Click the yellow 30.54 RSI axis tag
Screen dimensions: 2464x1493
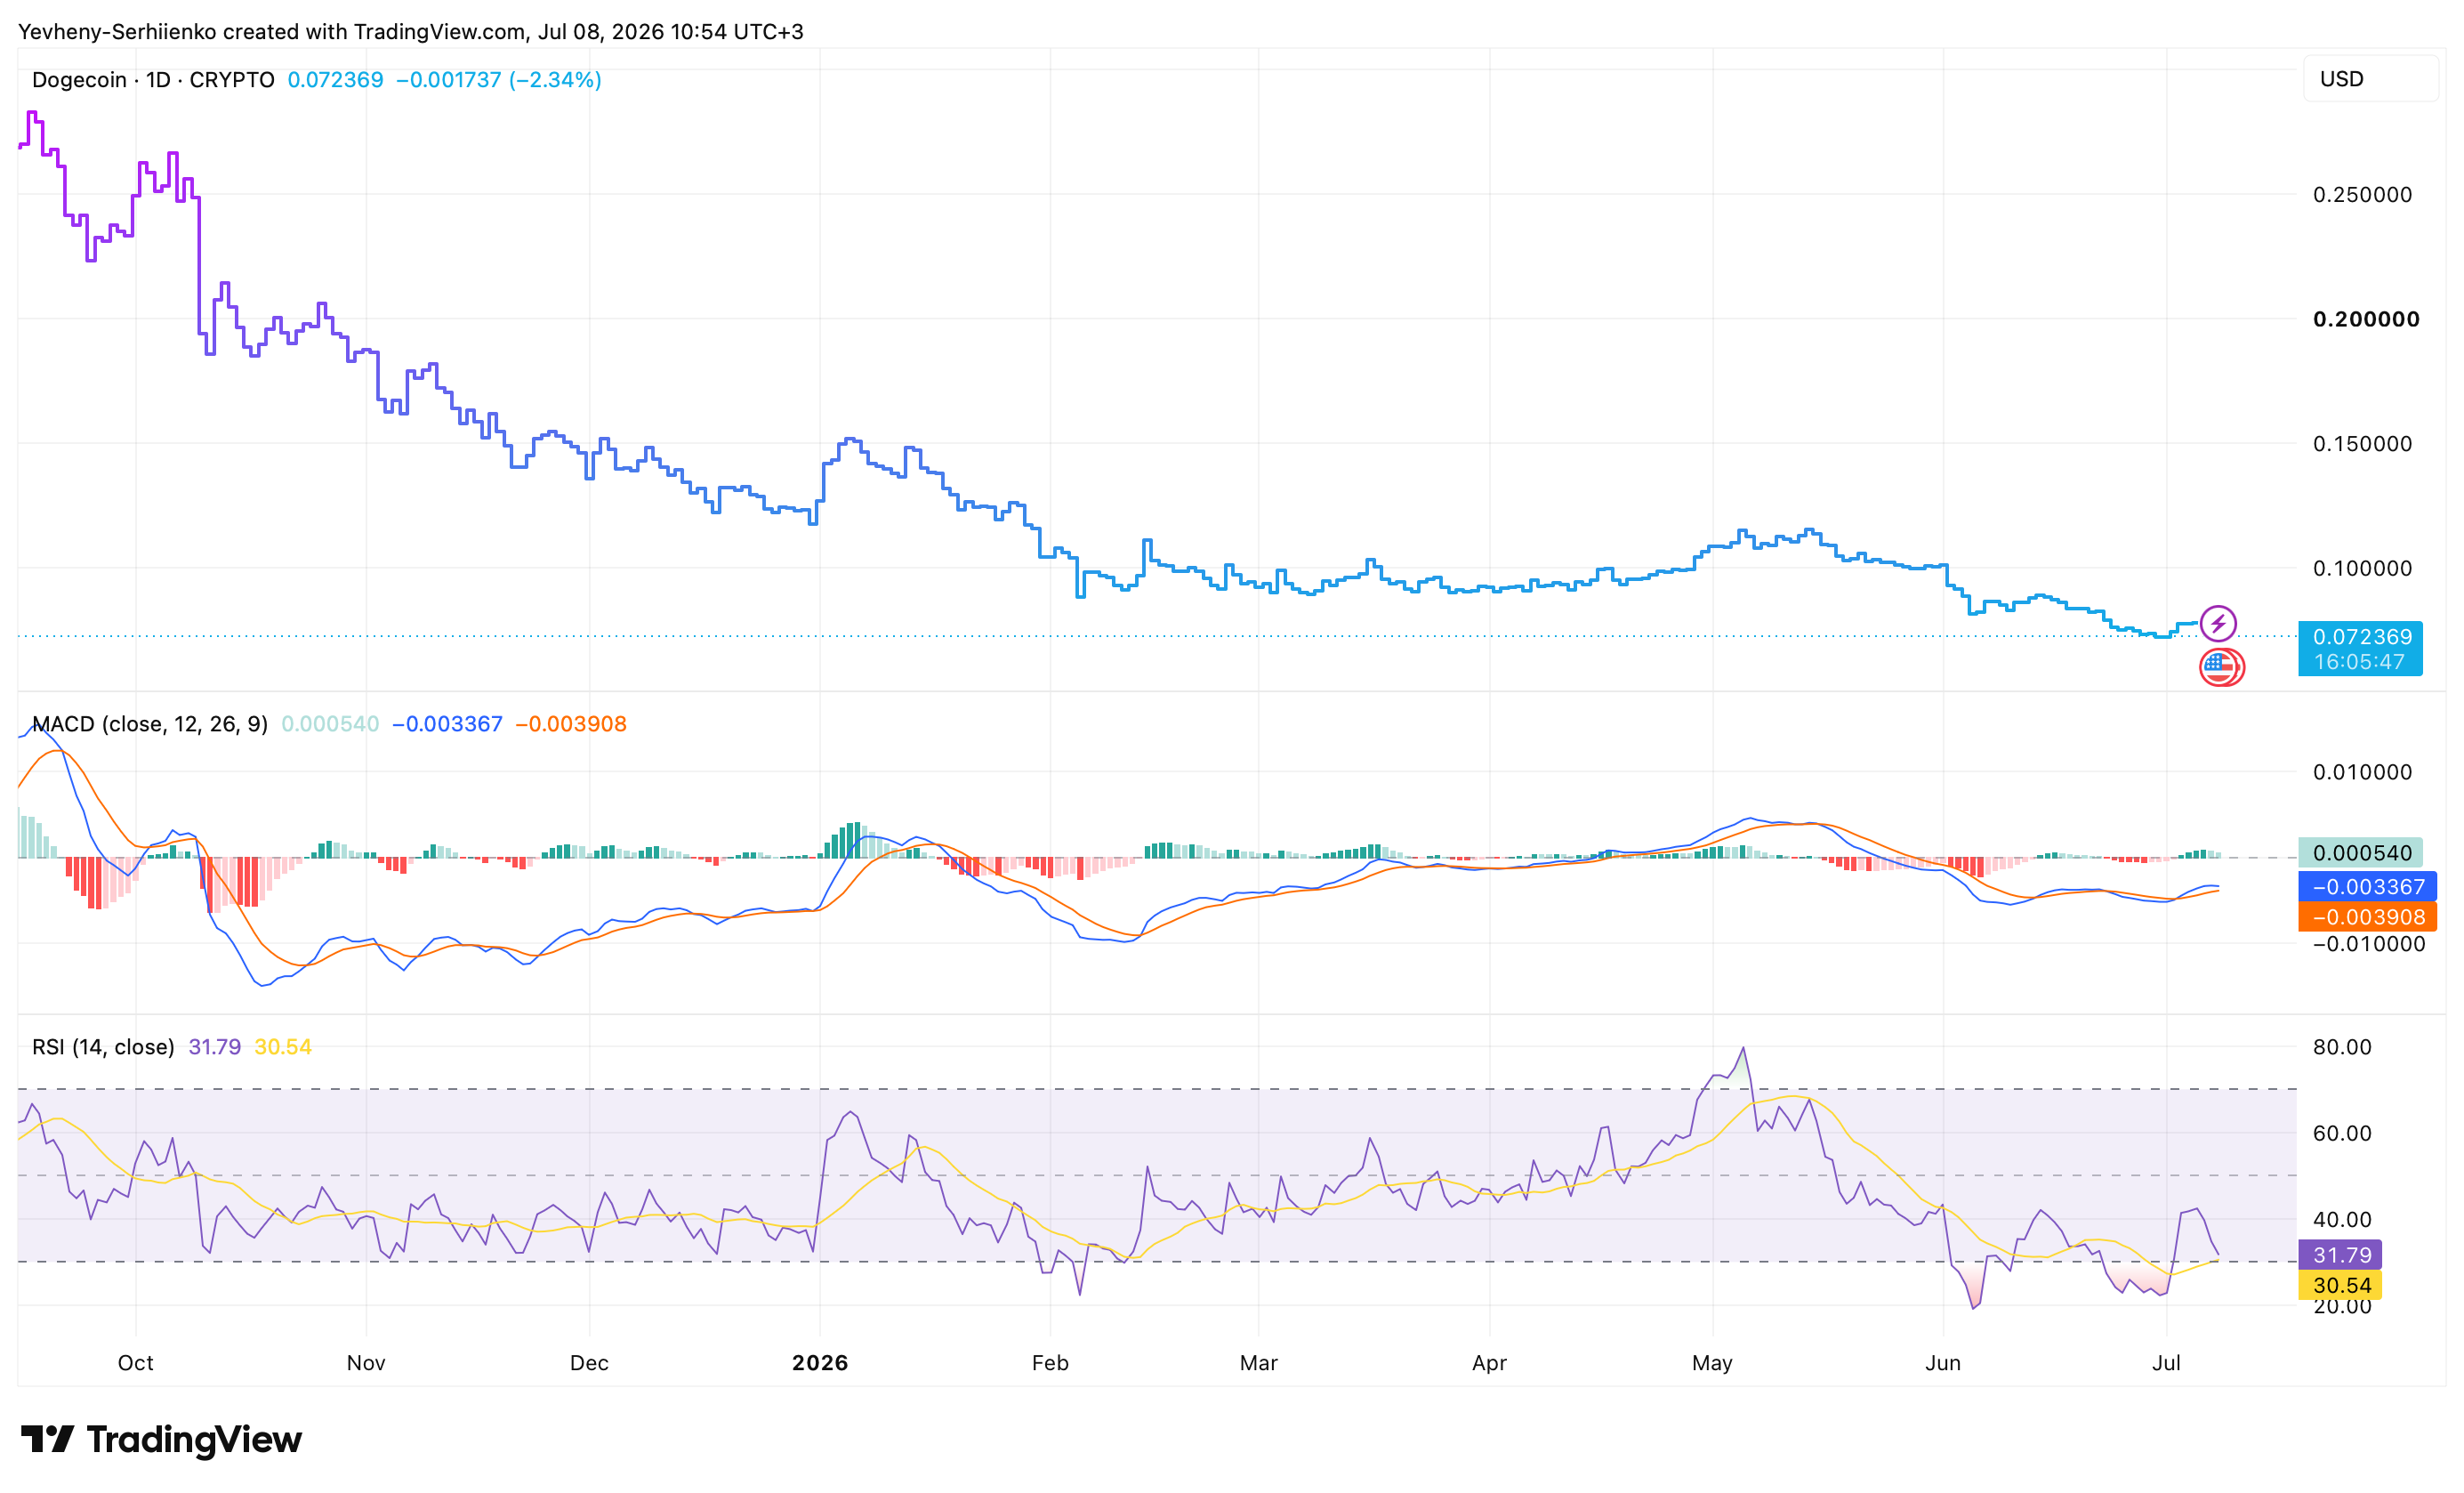click(2340, 1285)
